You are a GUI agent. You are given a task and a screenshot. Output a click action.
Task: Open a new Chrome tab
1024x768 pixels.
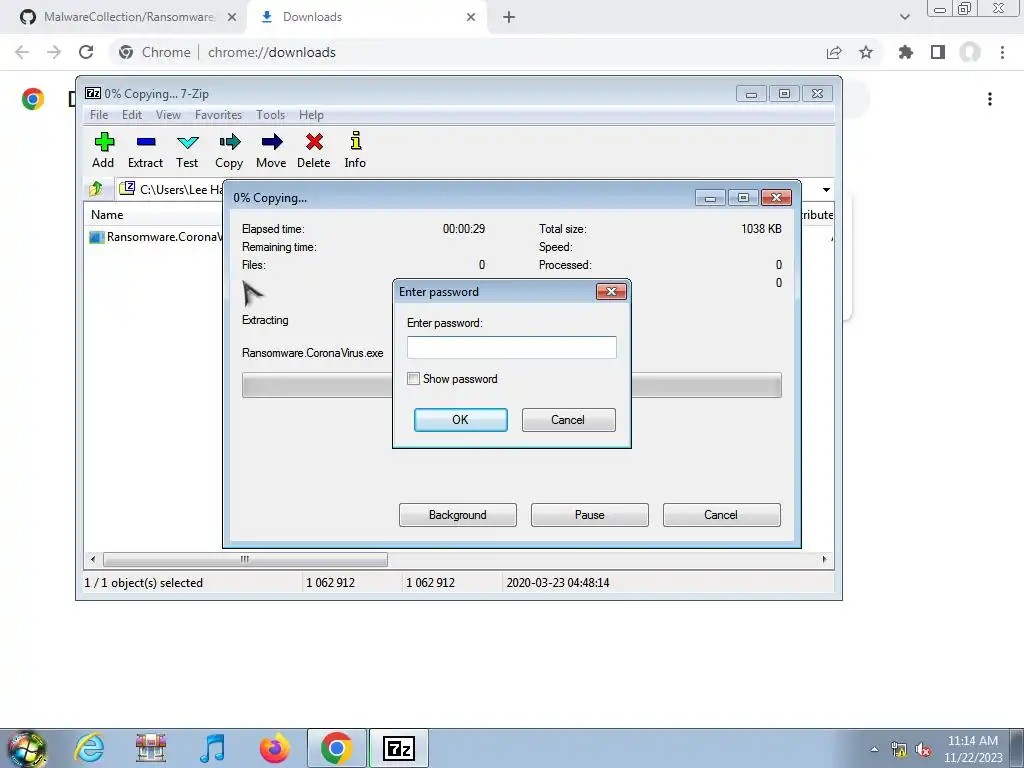pos(509,17)
